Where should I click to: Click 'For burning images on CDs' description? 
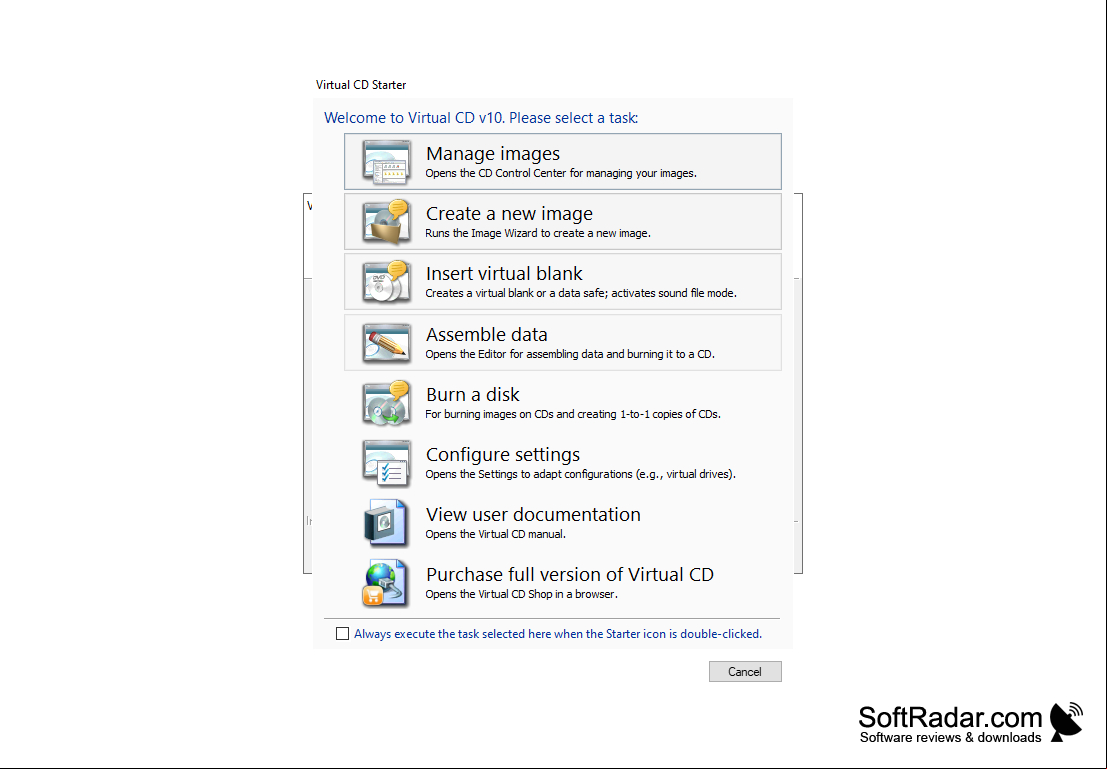coord(573,414)
